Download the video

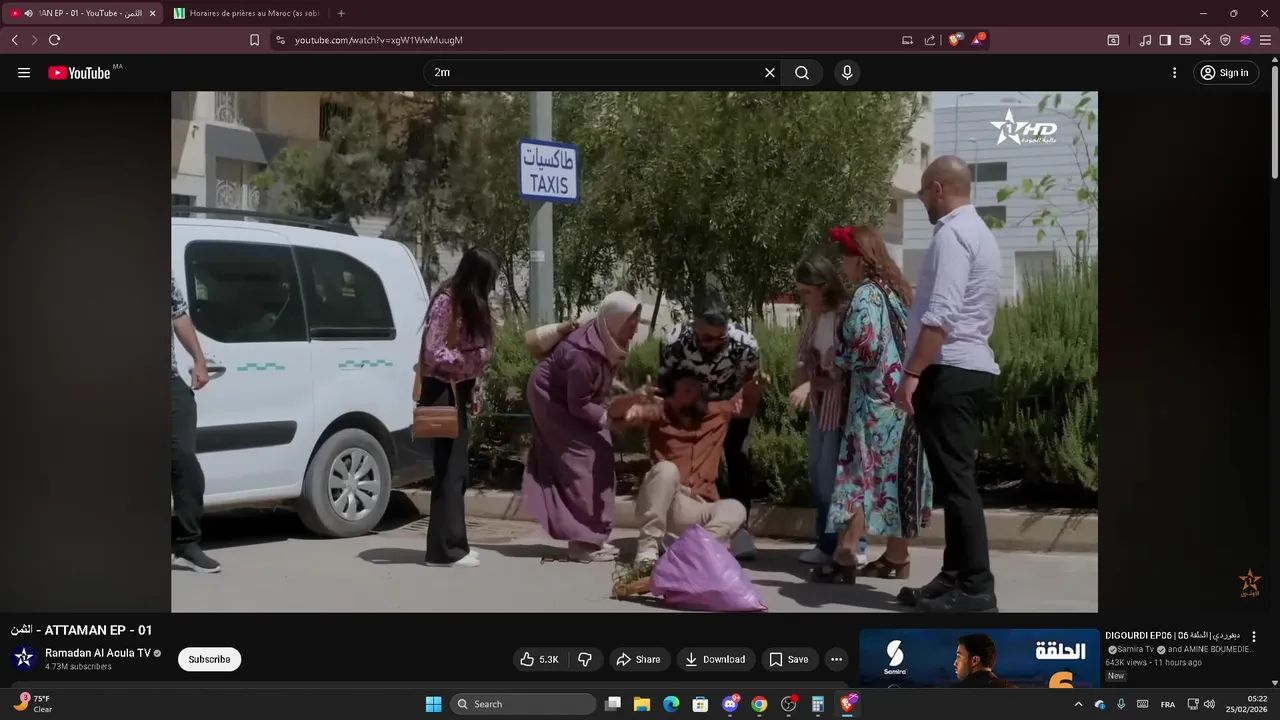(x=715, y=659)
